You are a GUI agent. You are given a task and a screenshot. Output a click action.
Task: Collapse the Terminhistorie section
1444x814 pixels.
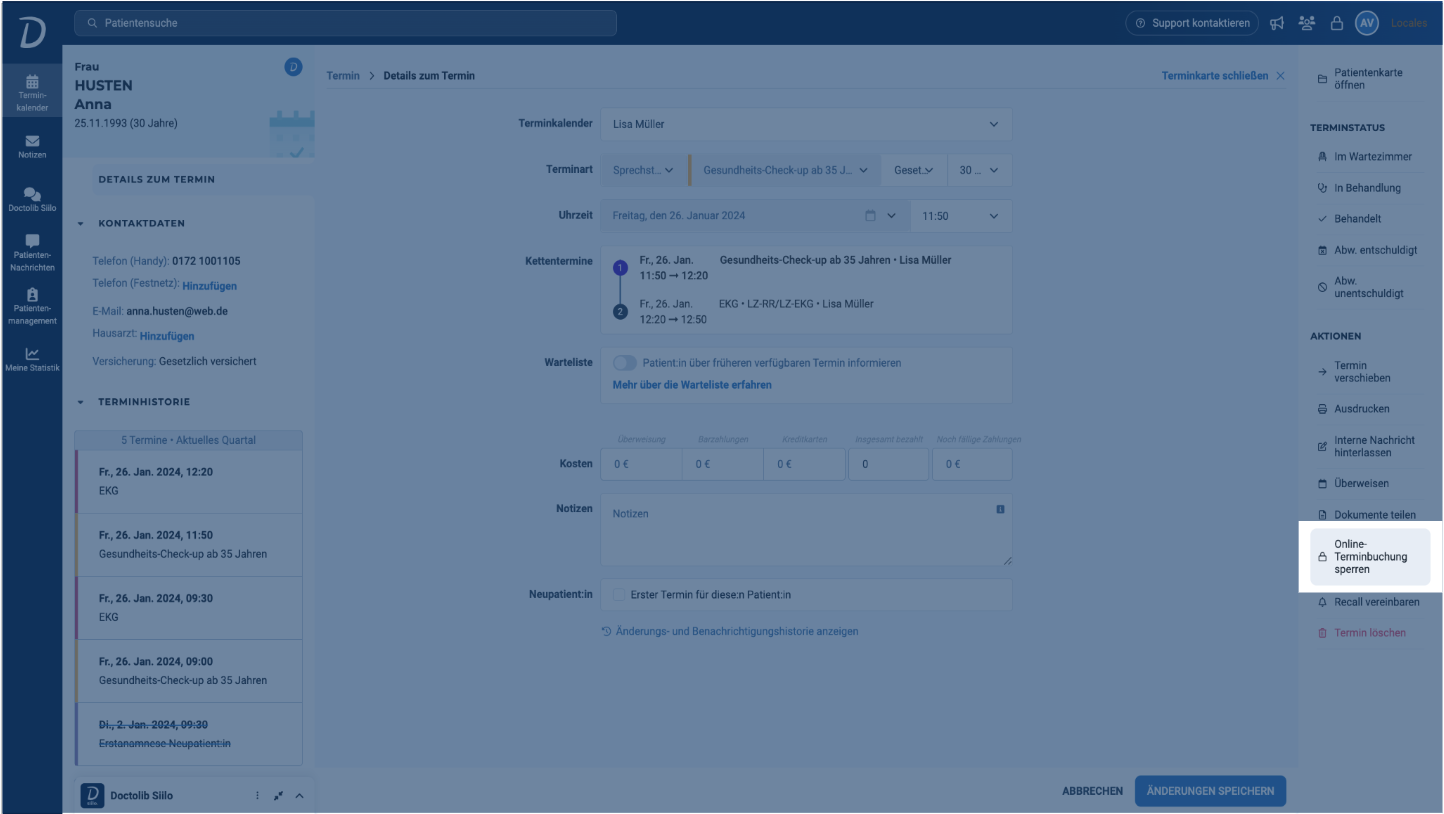[x=81, y=402]
